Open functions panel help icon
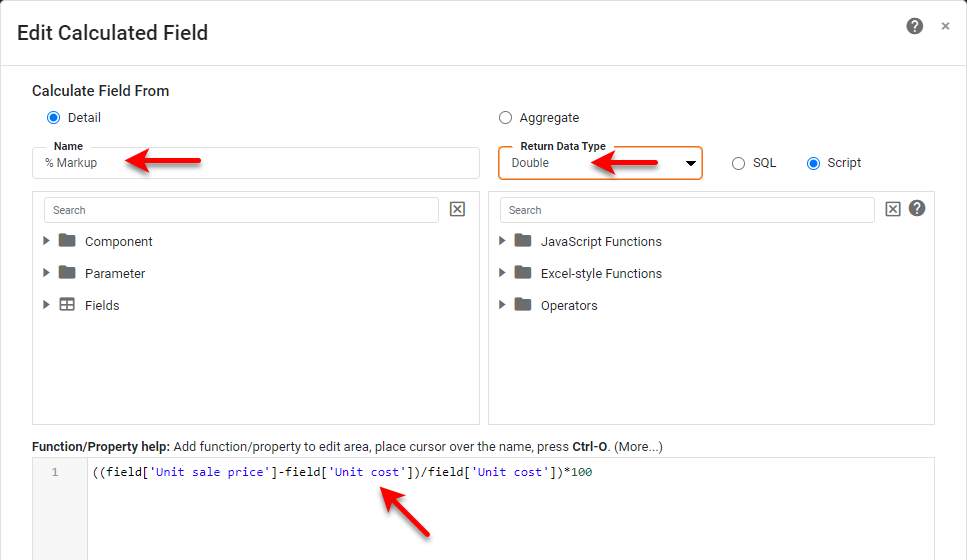This screenshot has height=560, width=967. (917, 208)
